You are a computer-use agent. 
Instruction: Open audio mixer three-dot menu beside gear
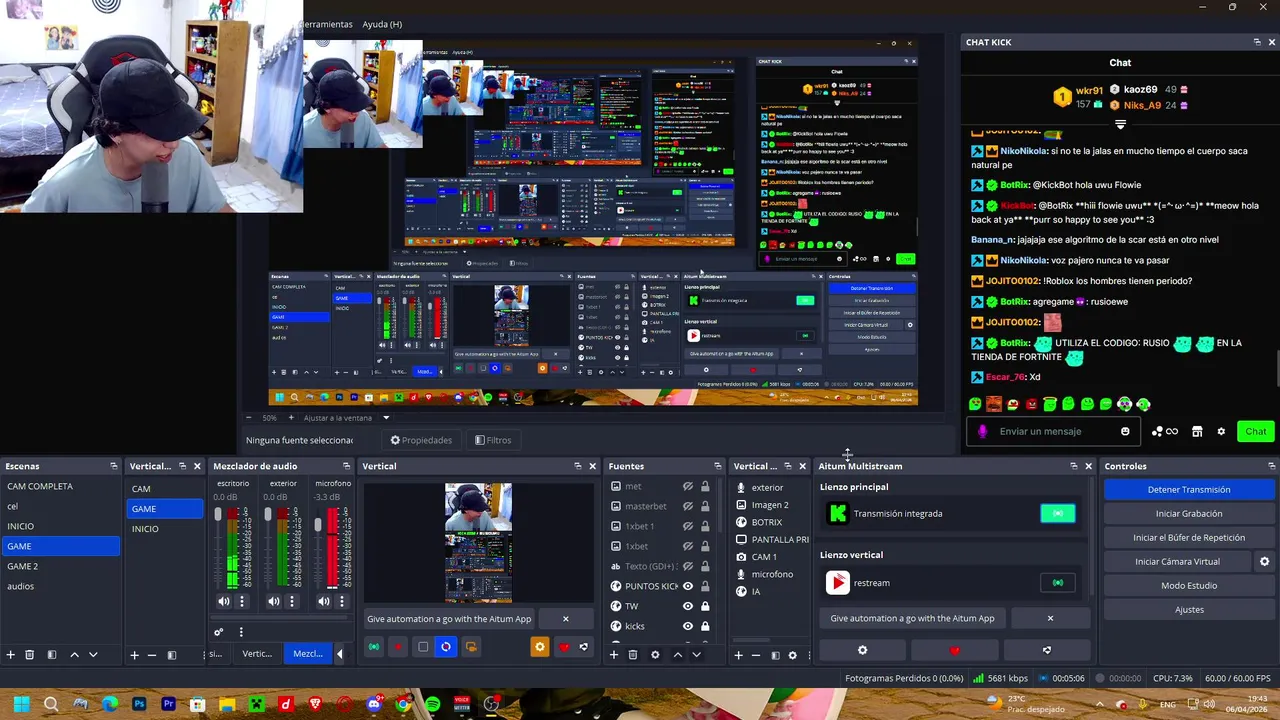240,632
